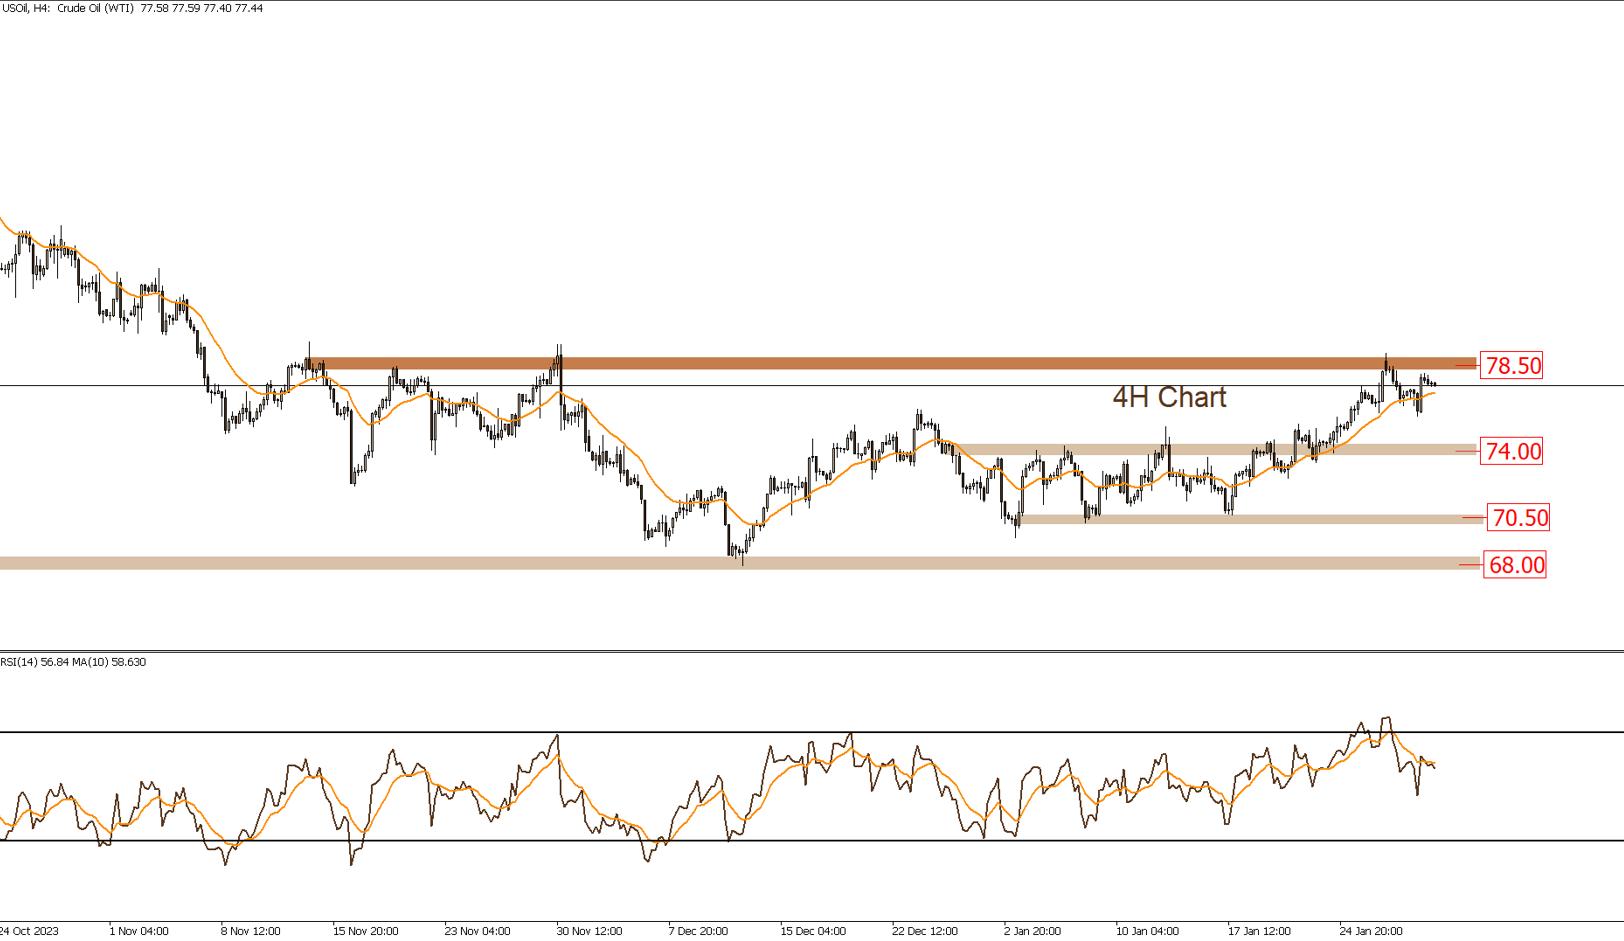The height and width of the screenshot is (941, 1624).
Task: Click the '2 Jan 20:00' time axis label
Action: [x=1032, y=931]
